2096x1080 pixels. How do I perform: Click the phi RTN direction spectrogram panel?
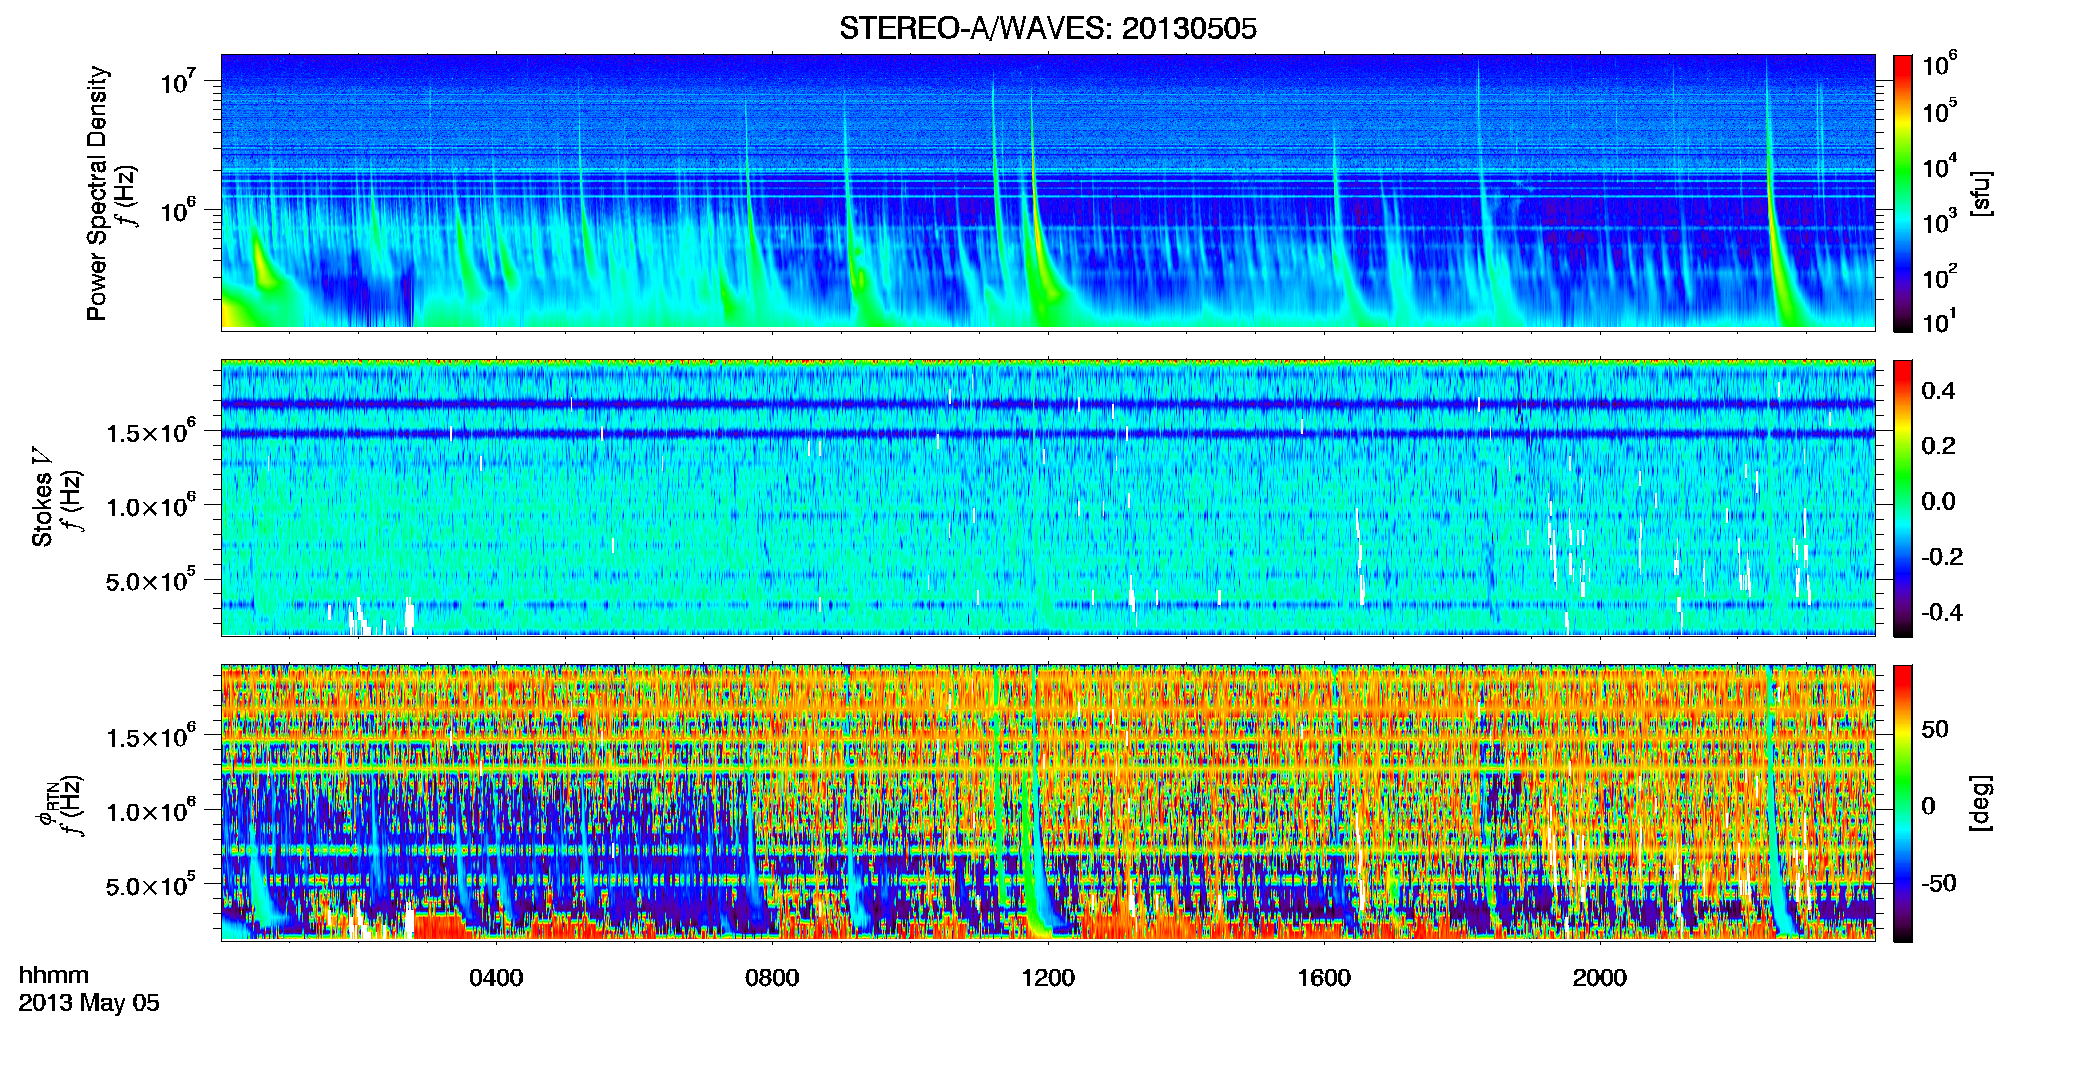1047,803
